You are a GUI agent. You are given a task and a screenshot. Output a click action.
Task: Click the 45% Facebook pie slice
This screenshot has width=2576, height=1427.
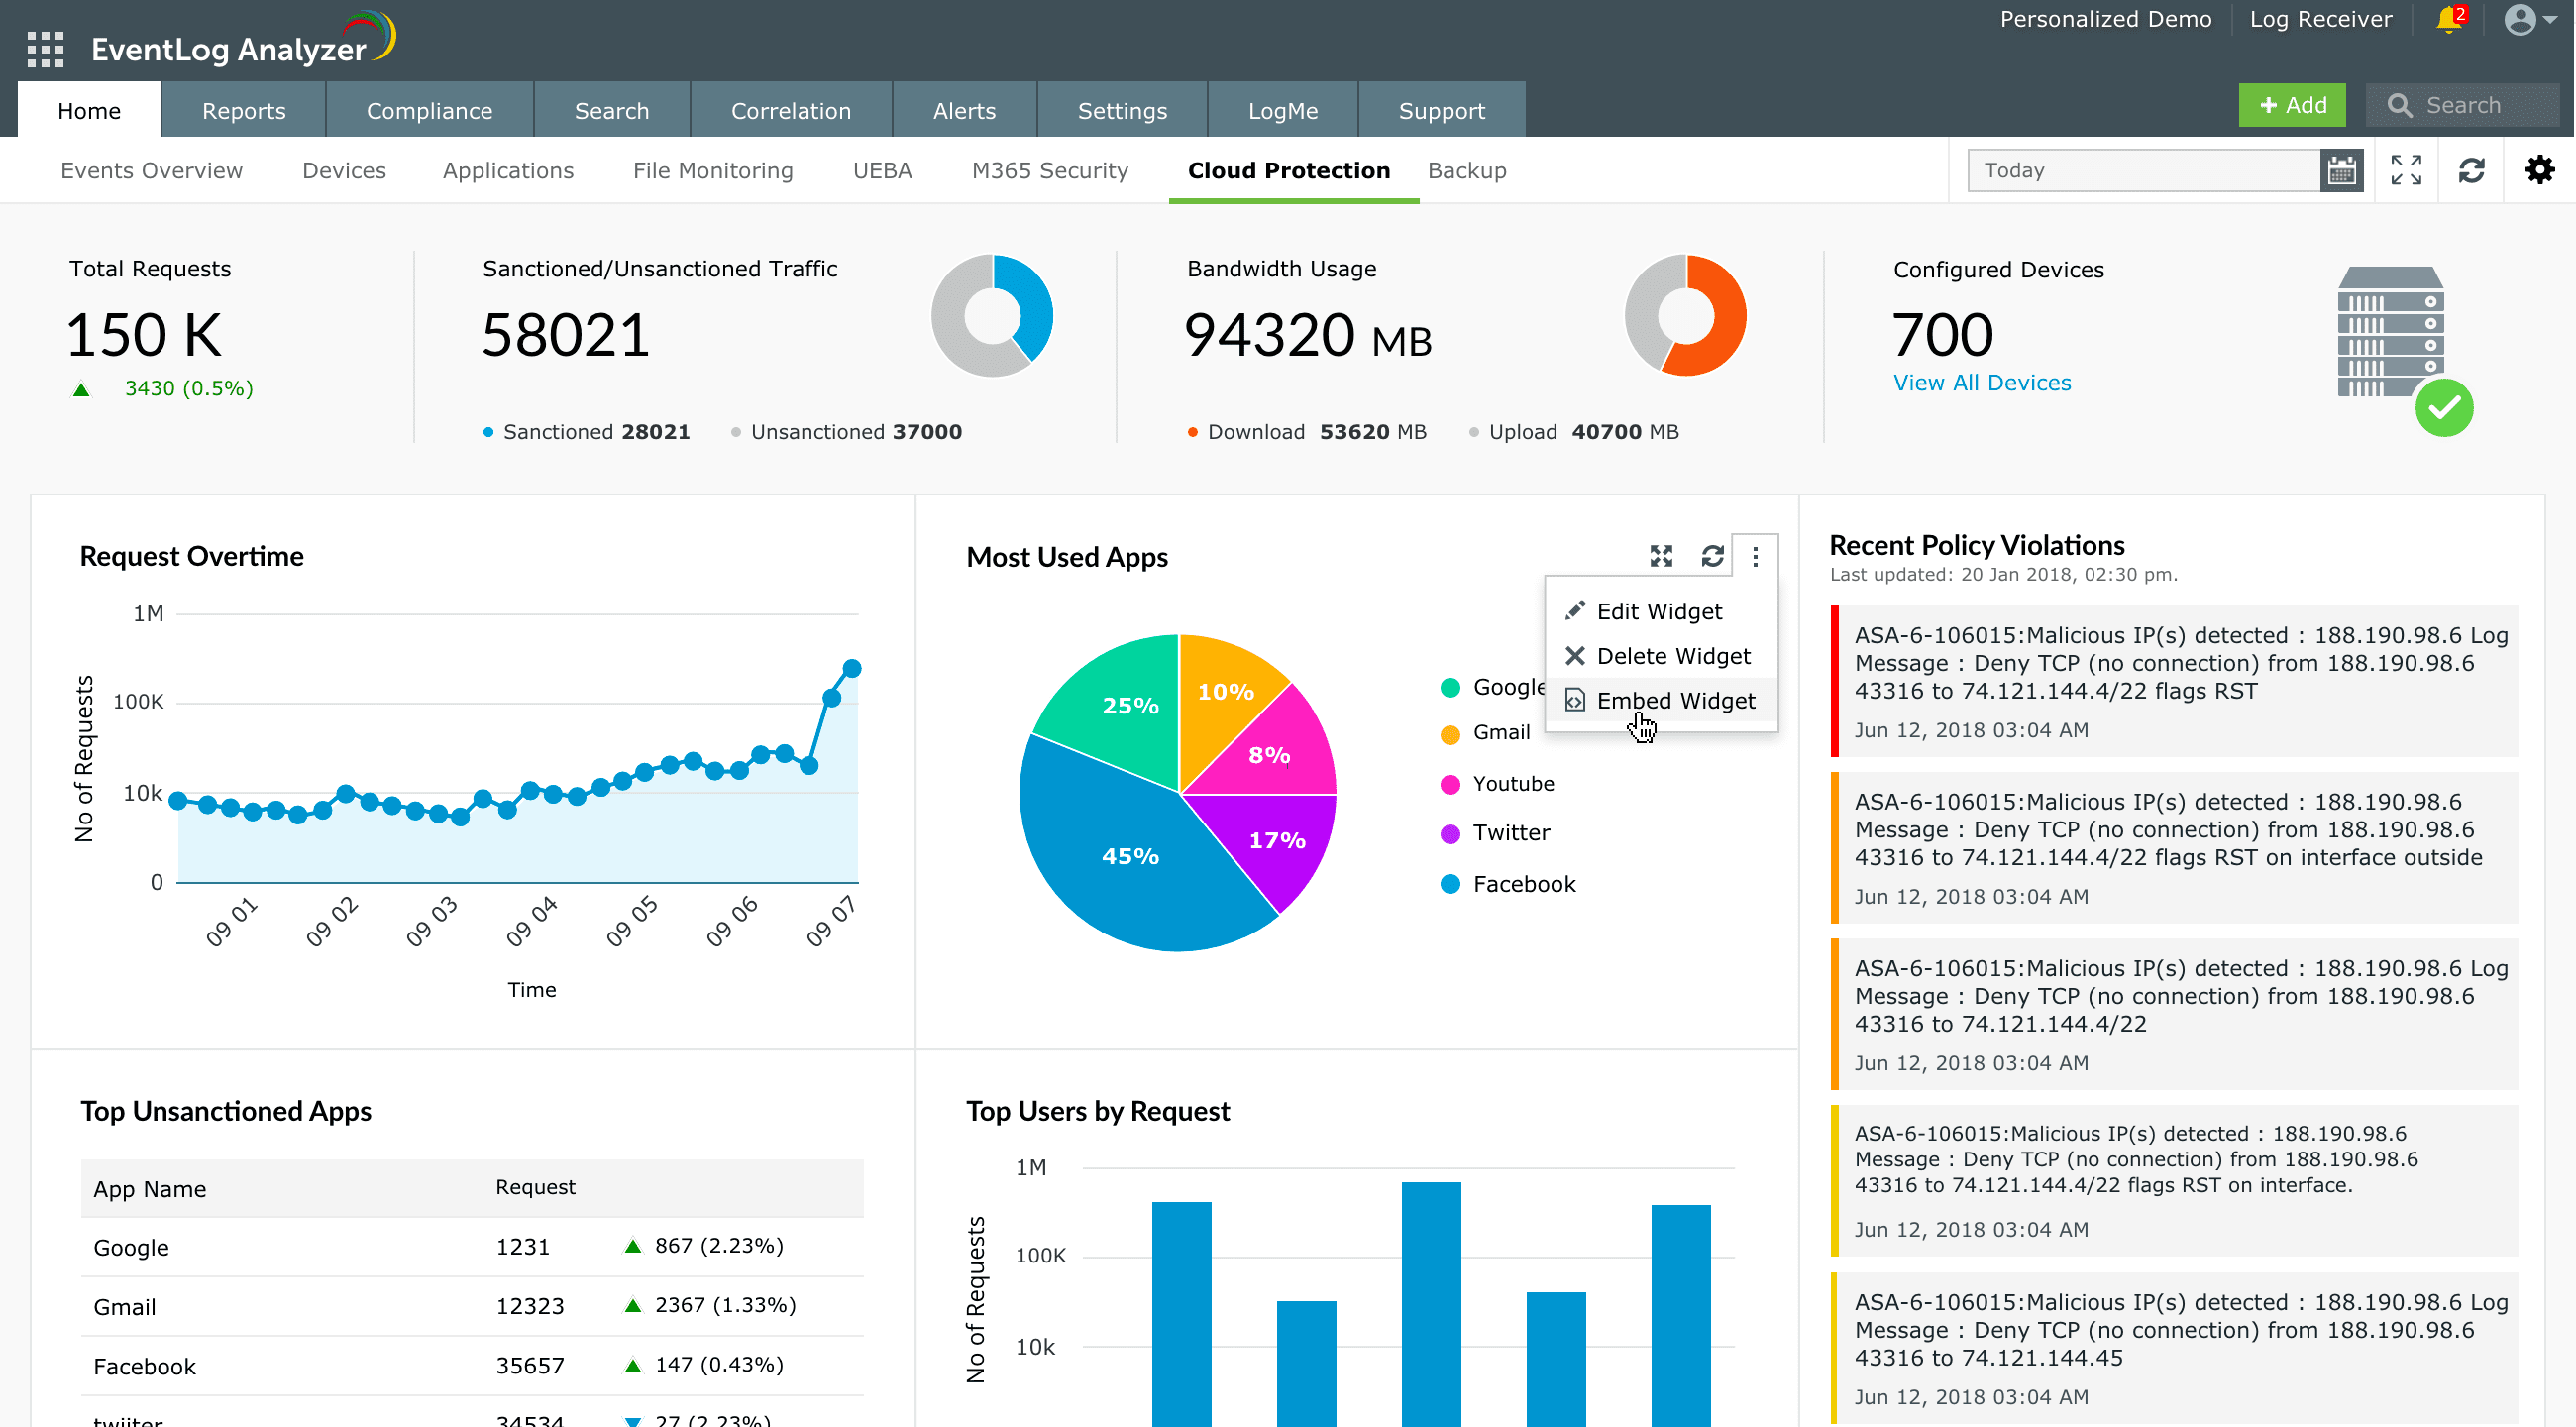[x=1129, y=856]
